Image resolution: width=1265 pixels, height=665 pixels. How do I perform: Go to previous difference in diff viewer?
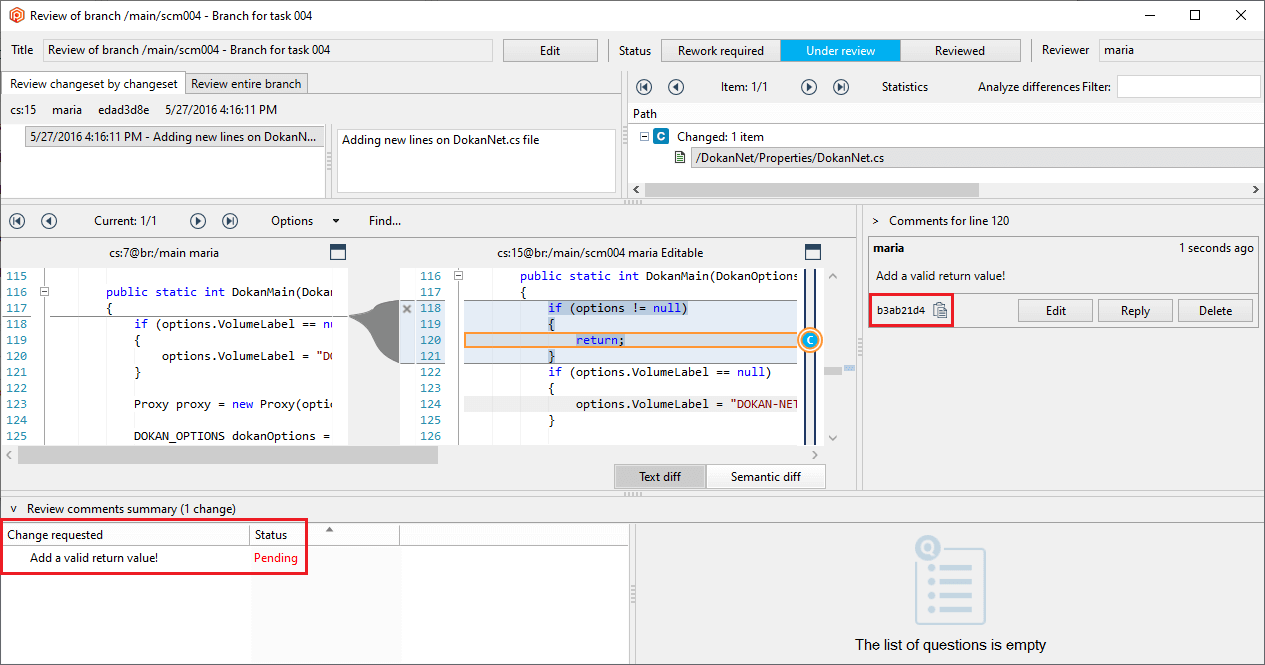coord(49,221)
